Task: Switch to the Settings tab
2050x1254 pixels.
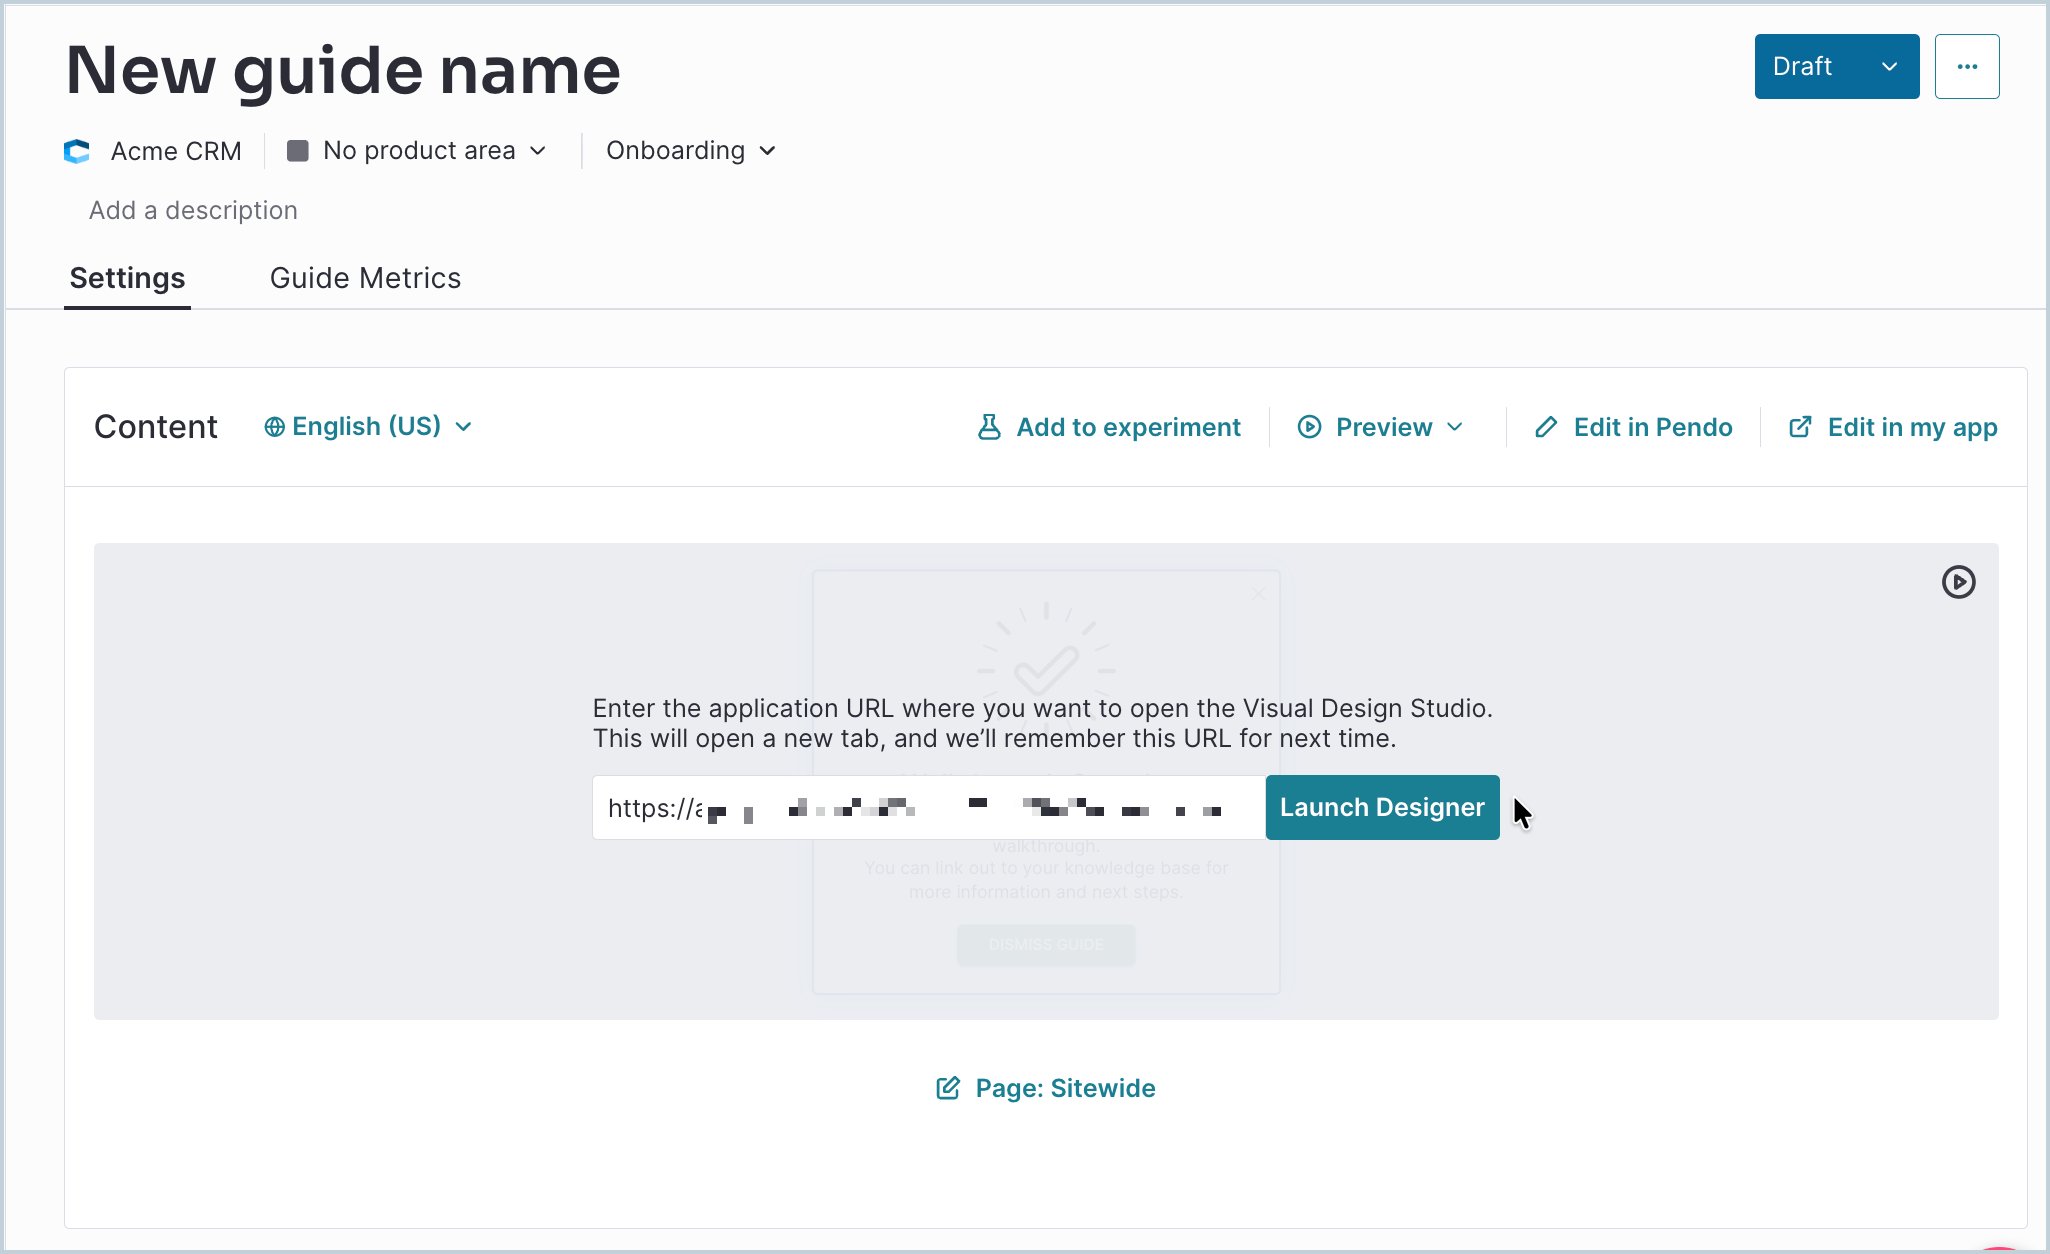Action: (127, 278)
